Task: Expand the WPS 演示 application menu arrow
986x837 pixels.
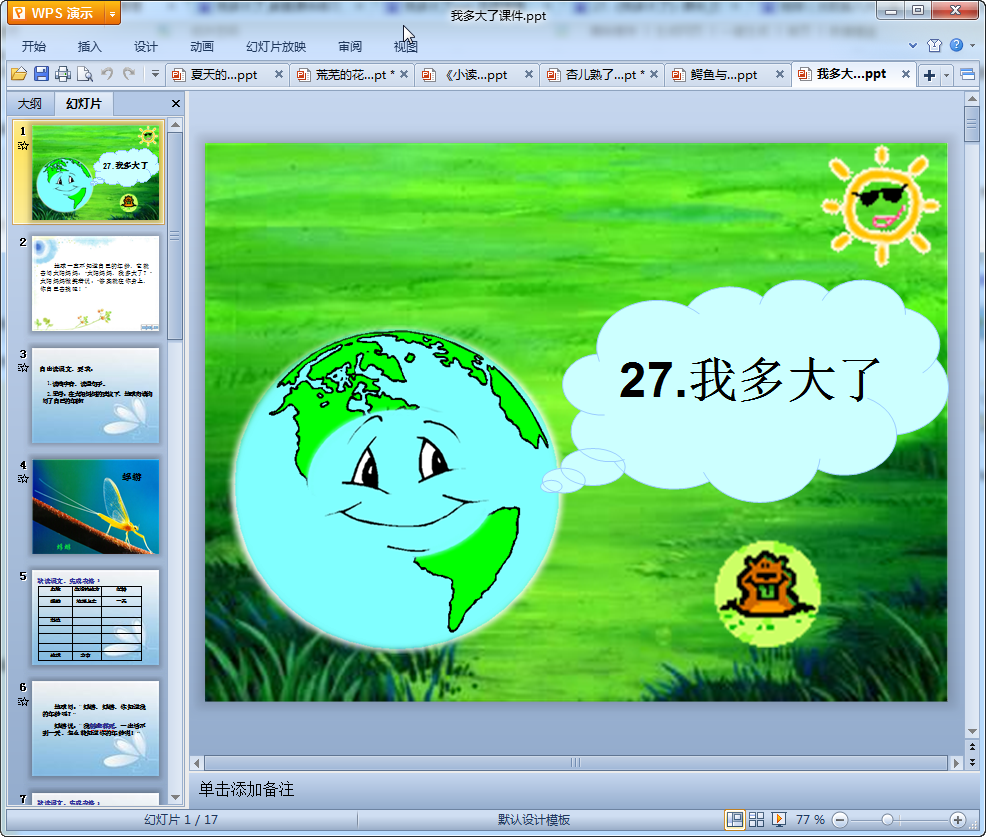Action: point(111,13)
